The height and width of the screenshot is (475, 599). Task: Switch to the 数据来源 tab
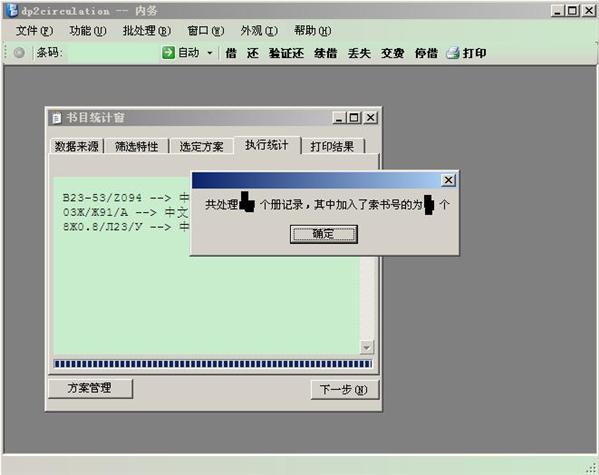tap(76, 146)
